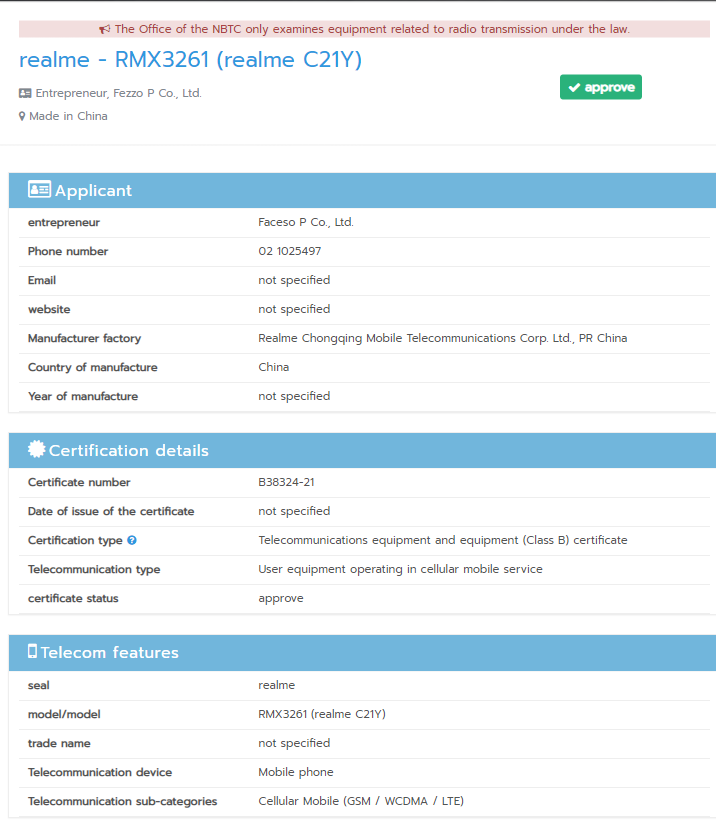This screenshot has width=716, height=827.
Task: Click the help icon next to Certification type
Action: pyautogui.click(x=132, y=540)
